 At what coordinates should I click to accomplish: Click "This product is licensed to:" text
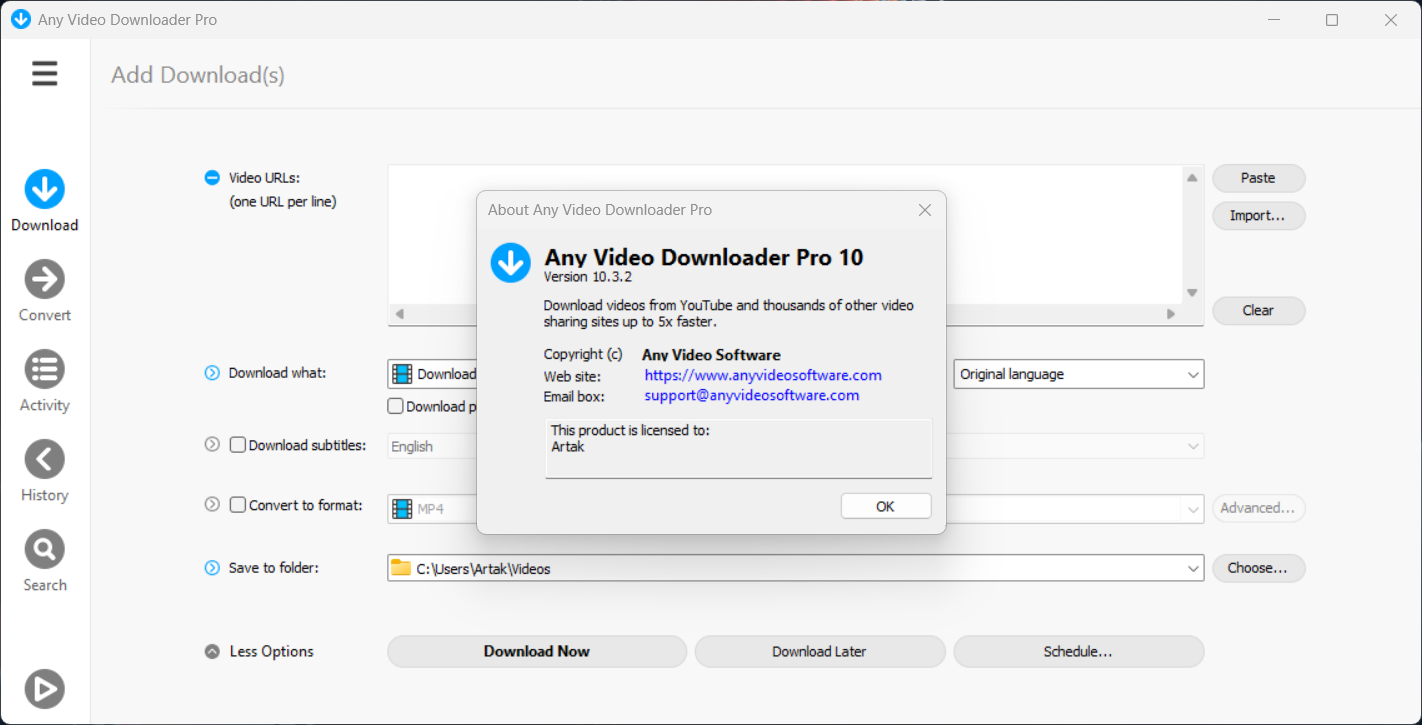pyautogui.click(x=631, y=431)
